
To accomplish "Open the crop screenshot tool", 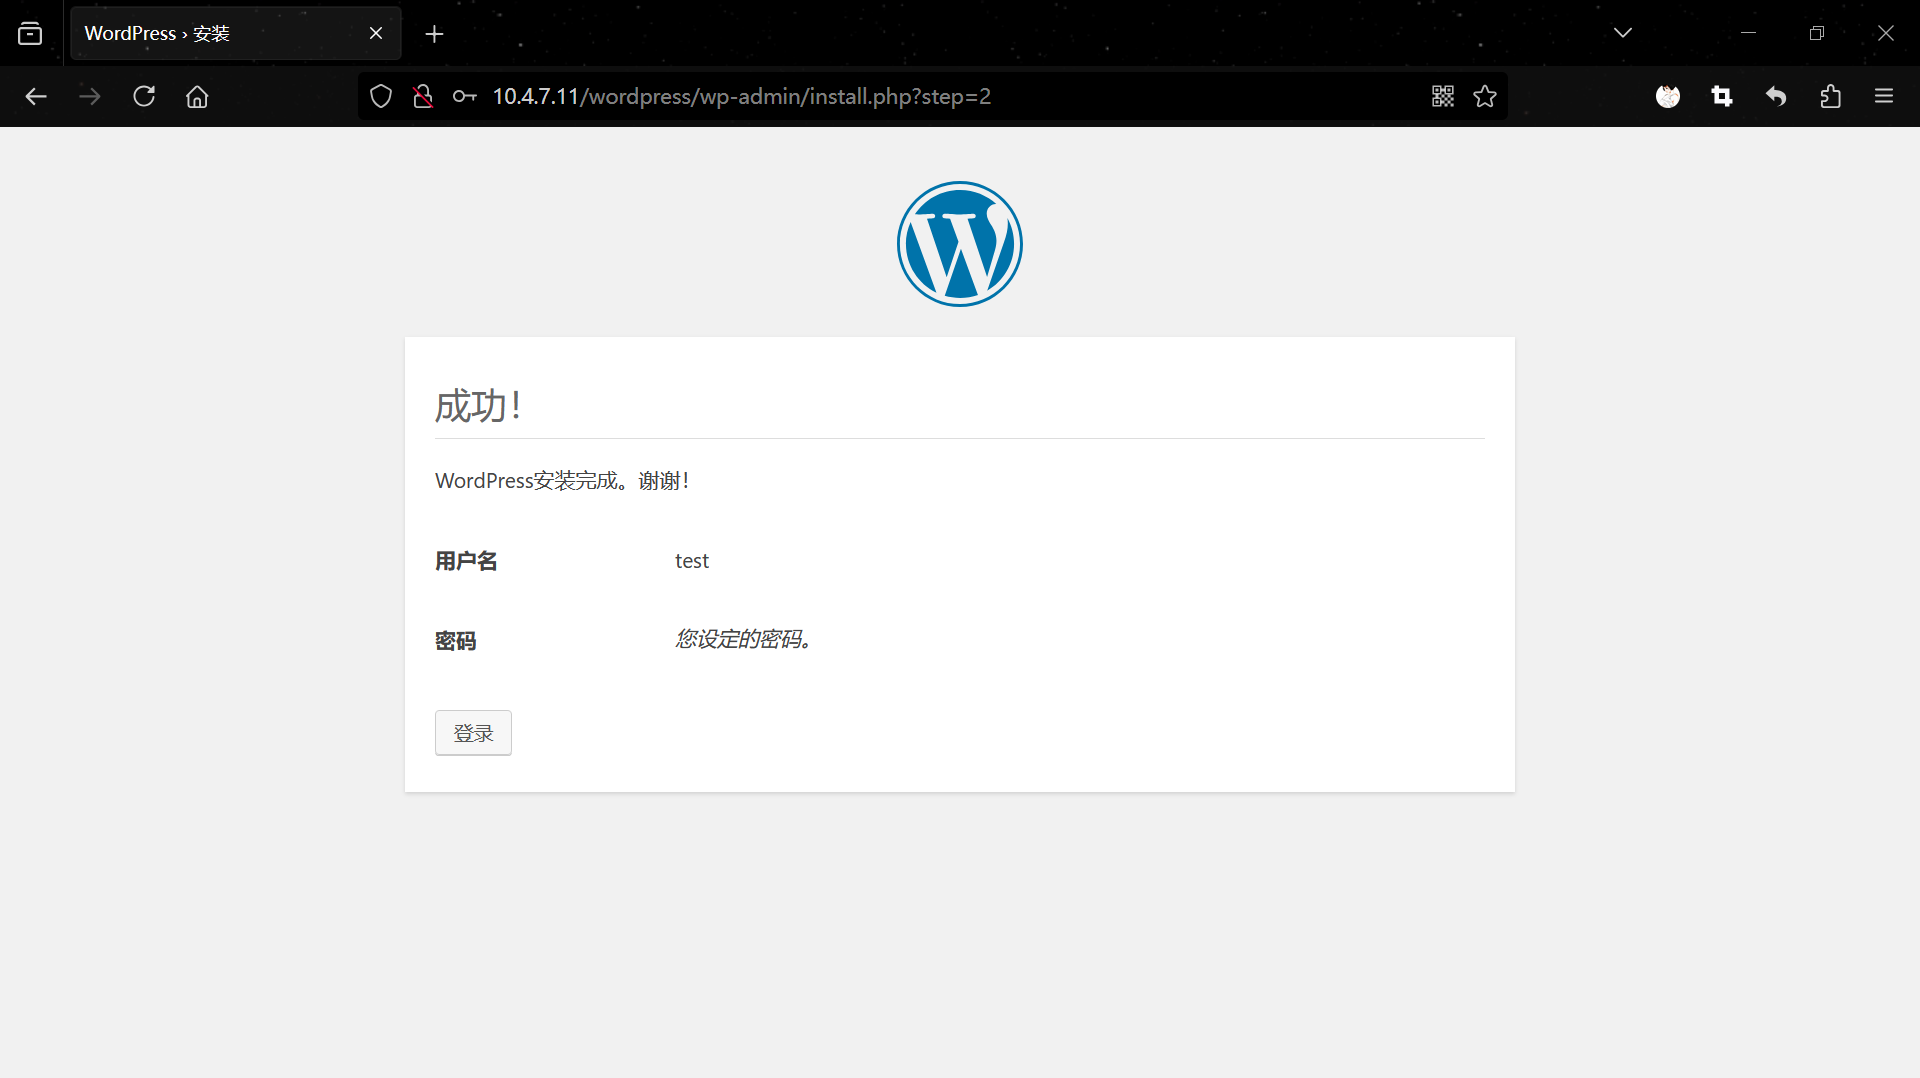I will pos(1722,96).
